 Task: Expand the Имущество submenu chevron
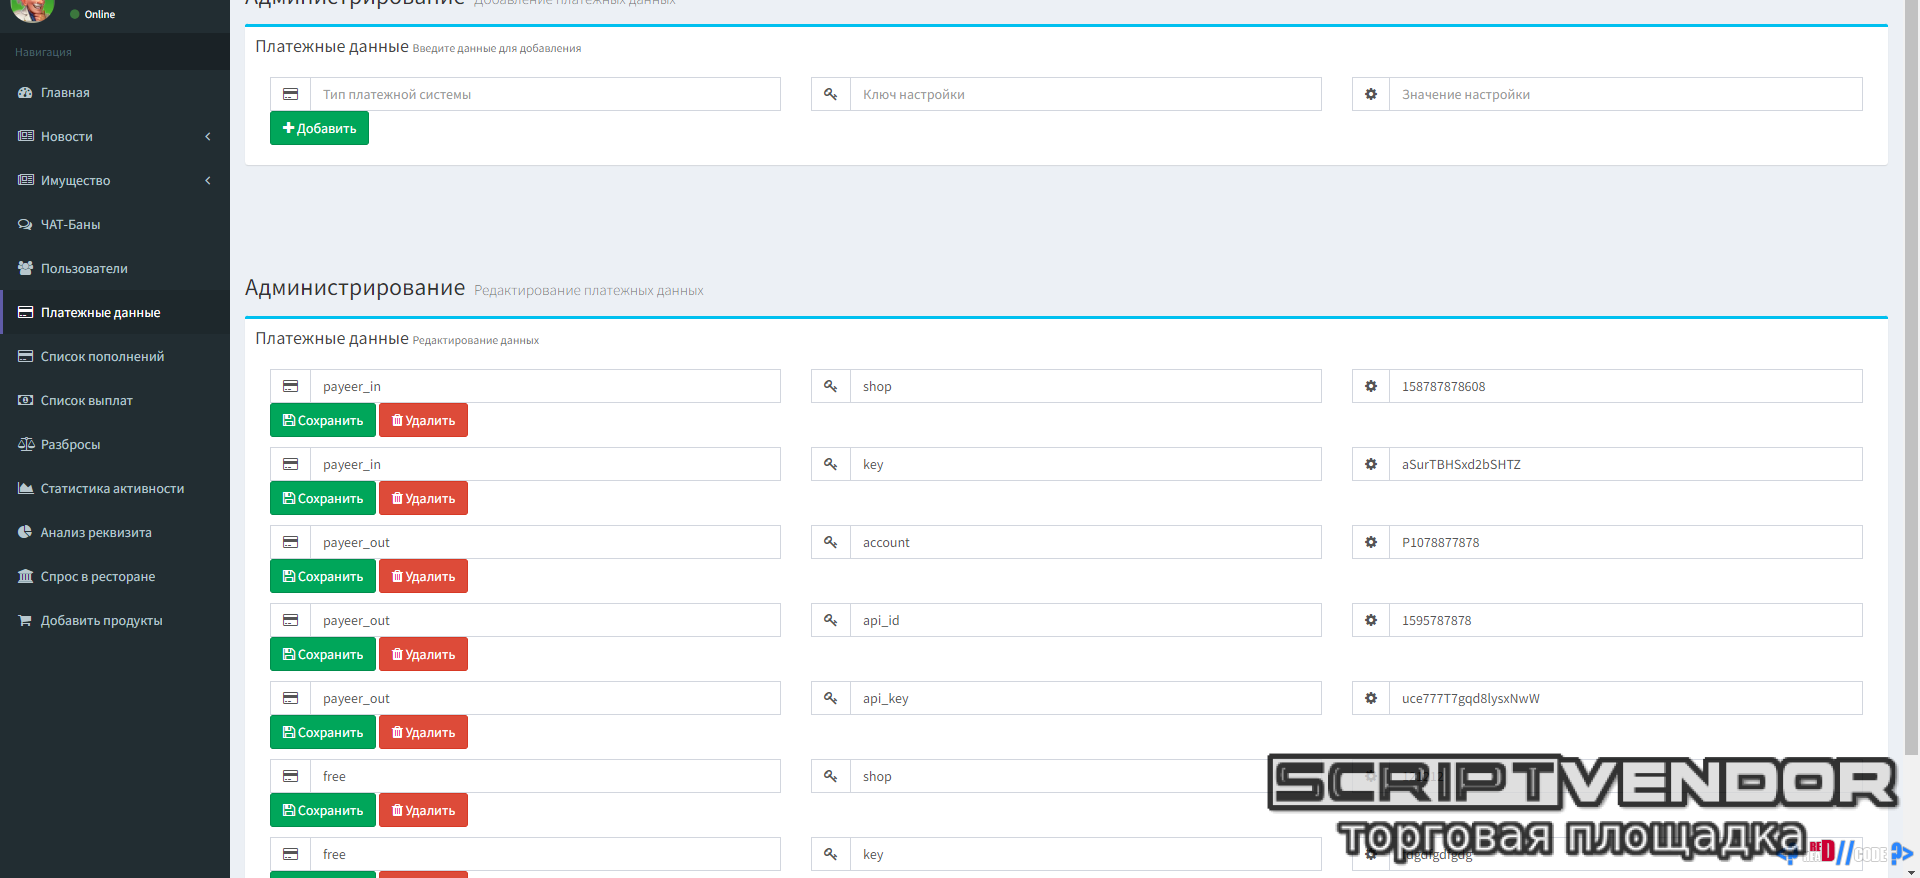[x=208, y=181]
